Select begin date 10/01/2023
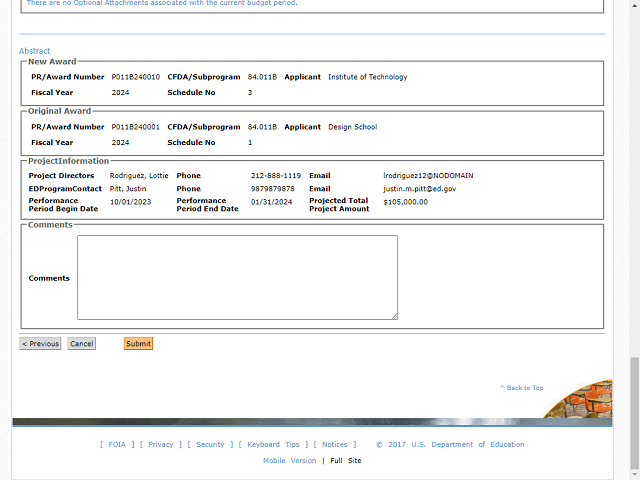 click(x=131, y=202)
